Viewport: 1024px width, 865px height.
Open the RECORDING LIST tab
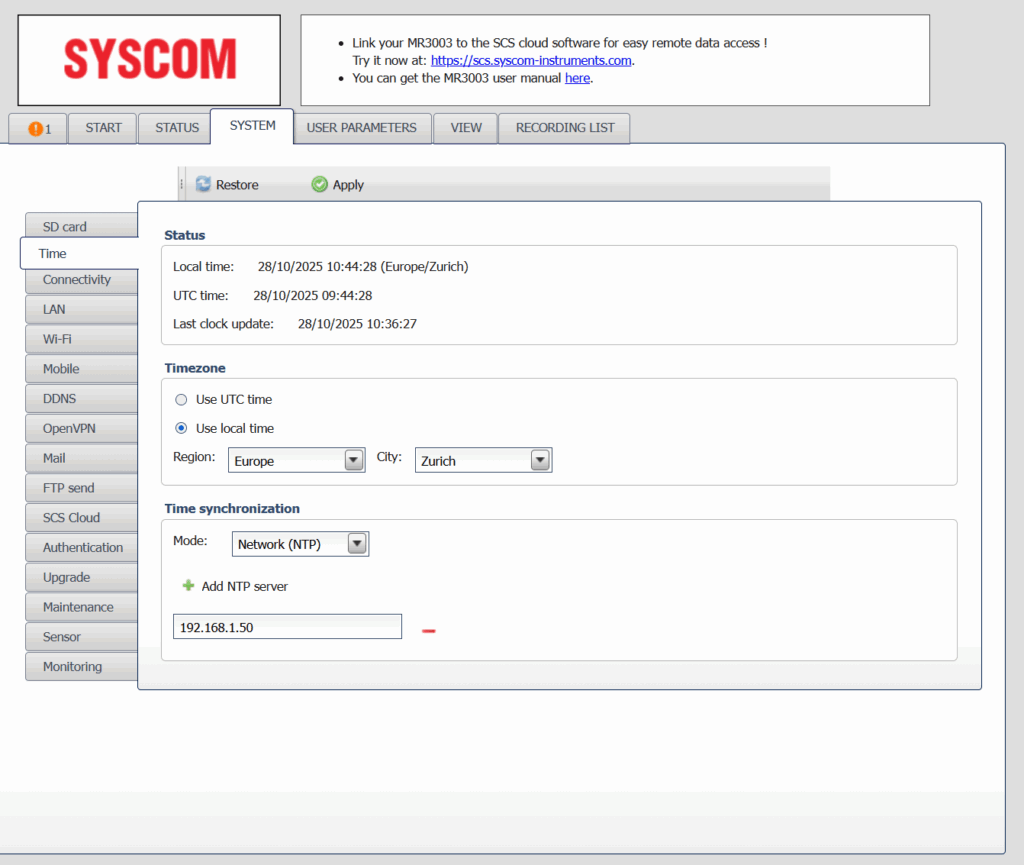tap(563, 128)
